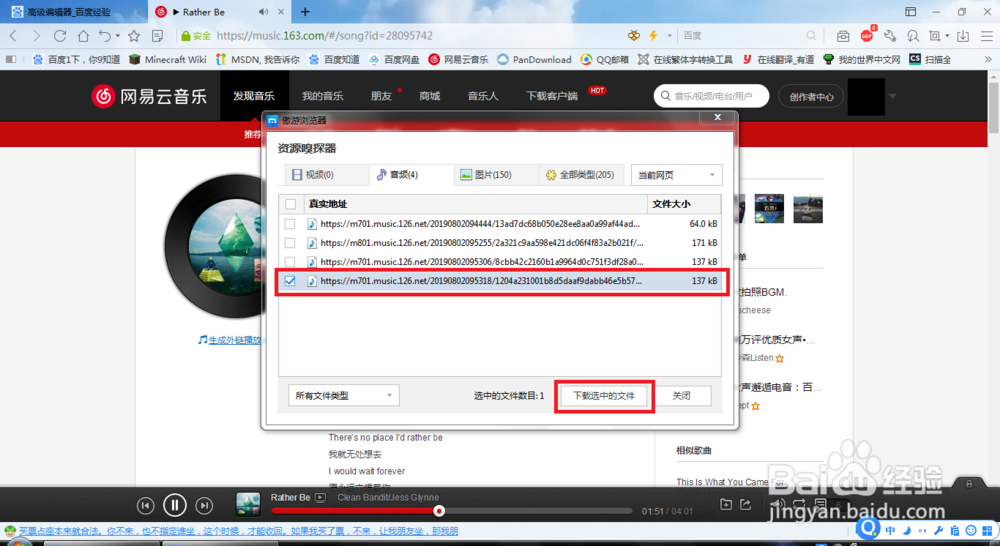Mute the Rather Be tab speaker icon

click(x=263, y=11)
